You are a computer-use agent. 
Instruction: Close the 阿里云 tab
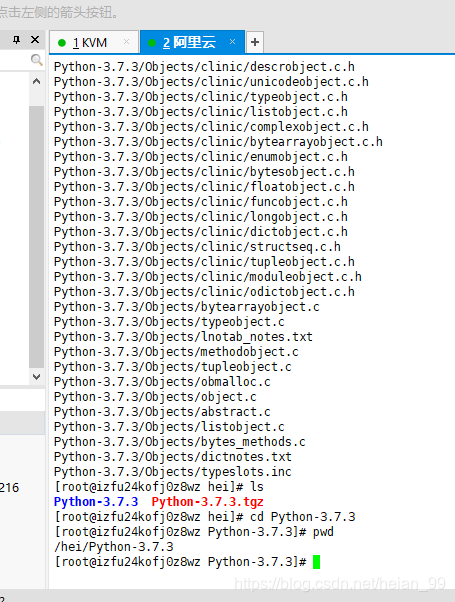[x=232, y=41]
